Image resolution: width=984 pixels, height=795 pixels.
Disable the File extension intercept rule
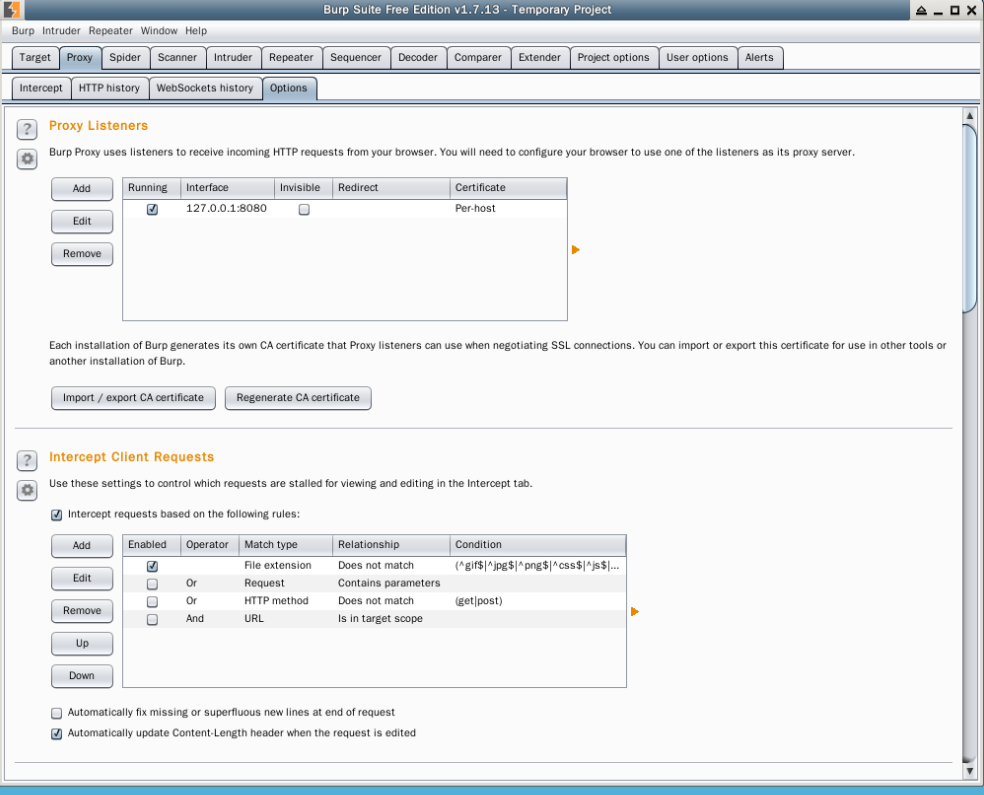[x=152, y=566]
